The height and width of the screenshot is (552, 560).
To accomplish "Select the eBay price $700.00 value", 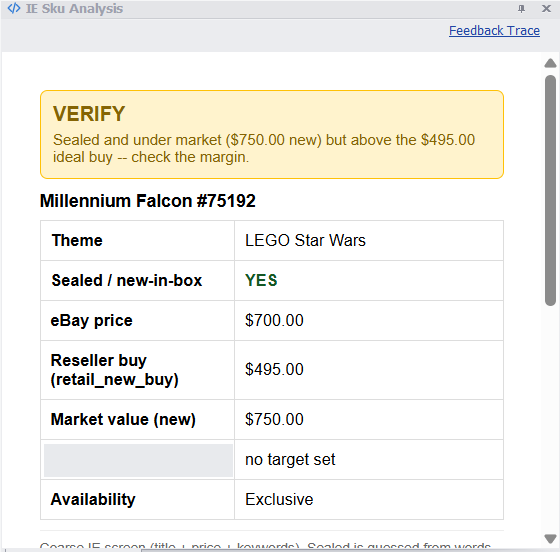I will click(x=274, y=320).
